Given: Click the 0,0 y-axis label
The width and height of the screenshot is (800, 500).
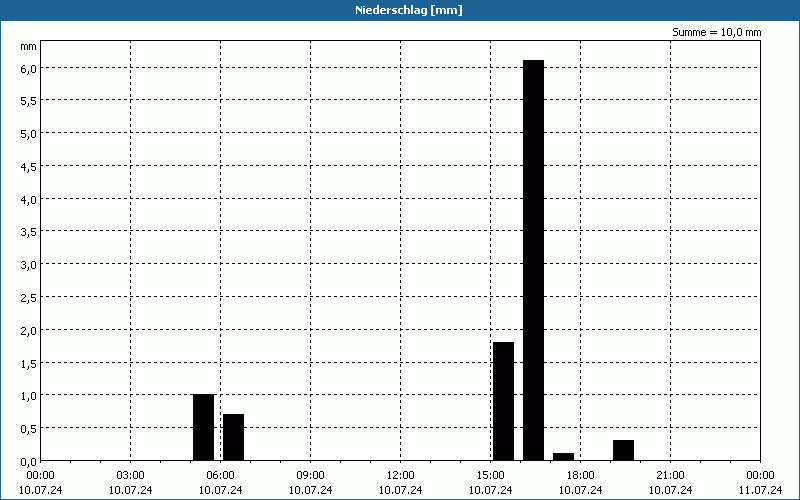Looking at the screenshot, I should tap(29, 461).
